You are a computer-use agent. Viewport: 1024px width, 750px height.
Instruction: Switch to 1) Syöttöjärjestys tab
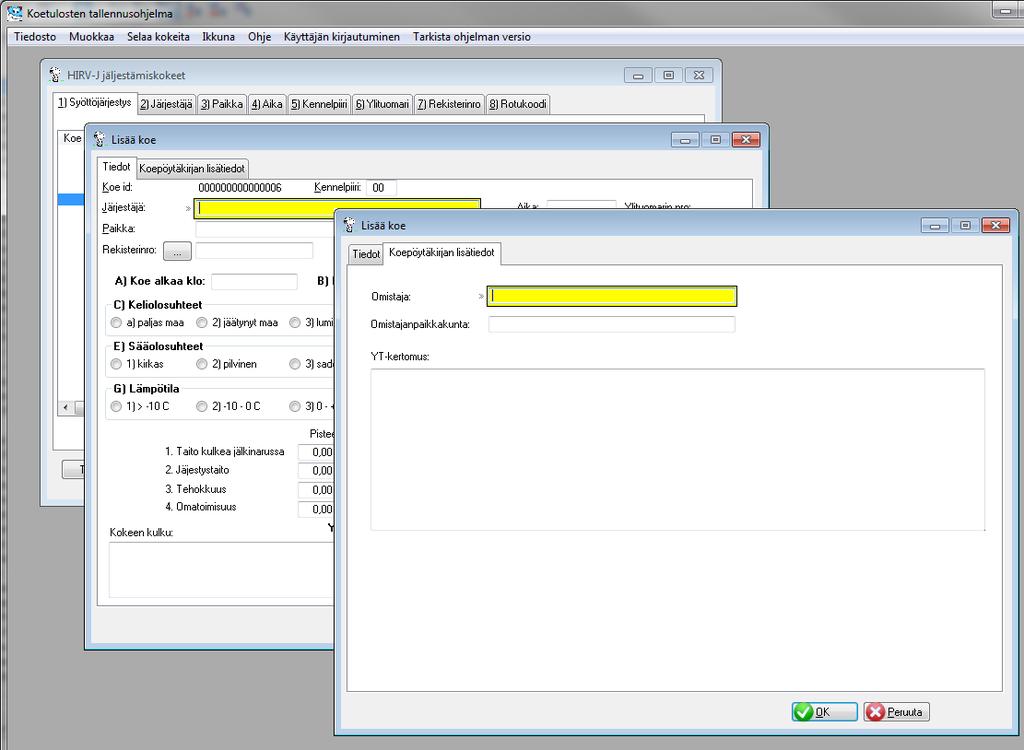point(94,103)
